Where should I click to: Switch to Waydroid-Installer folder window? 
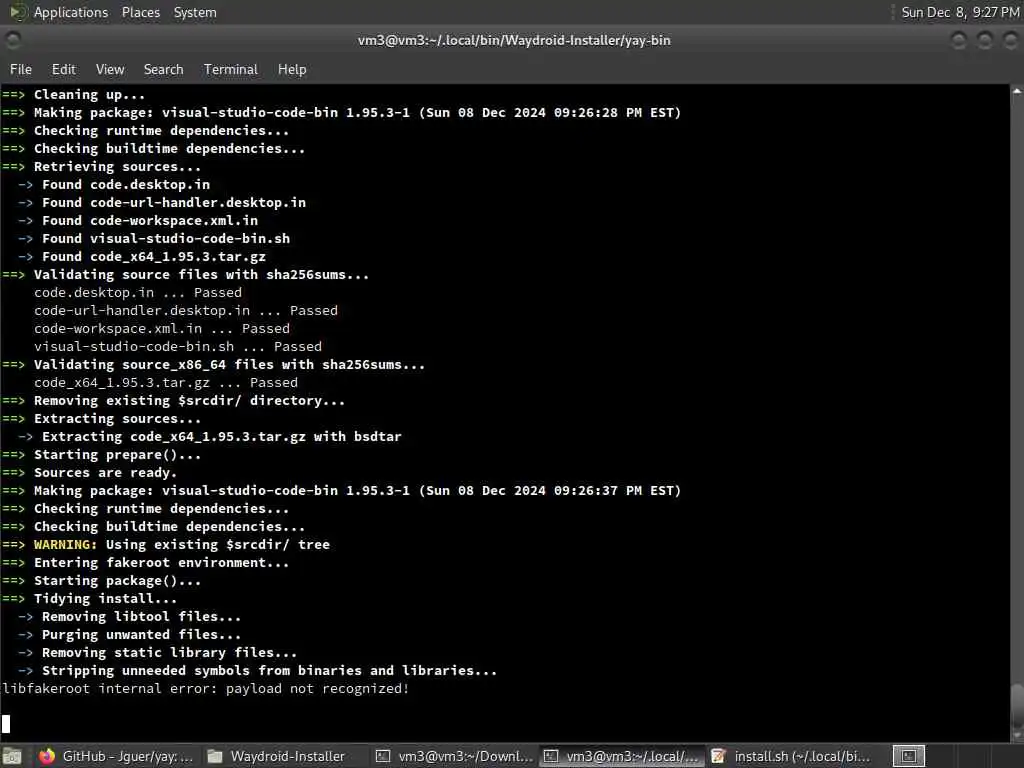click(279, 756)
